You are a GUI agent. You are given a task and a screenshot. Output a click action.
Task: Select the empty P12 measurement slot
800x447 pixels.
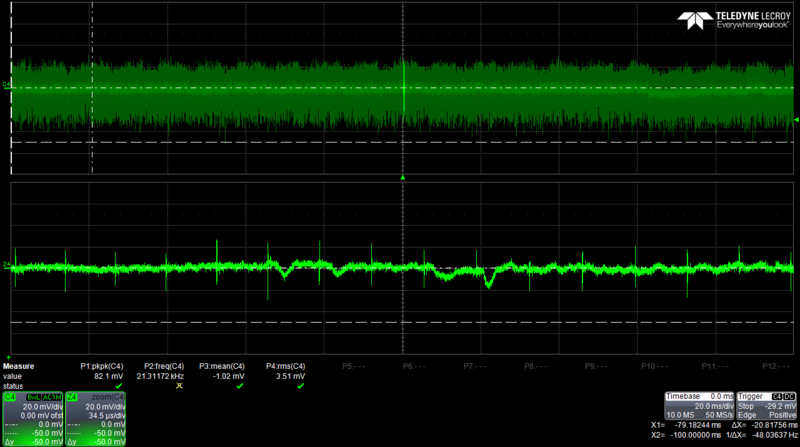coord(773,367)
